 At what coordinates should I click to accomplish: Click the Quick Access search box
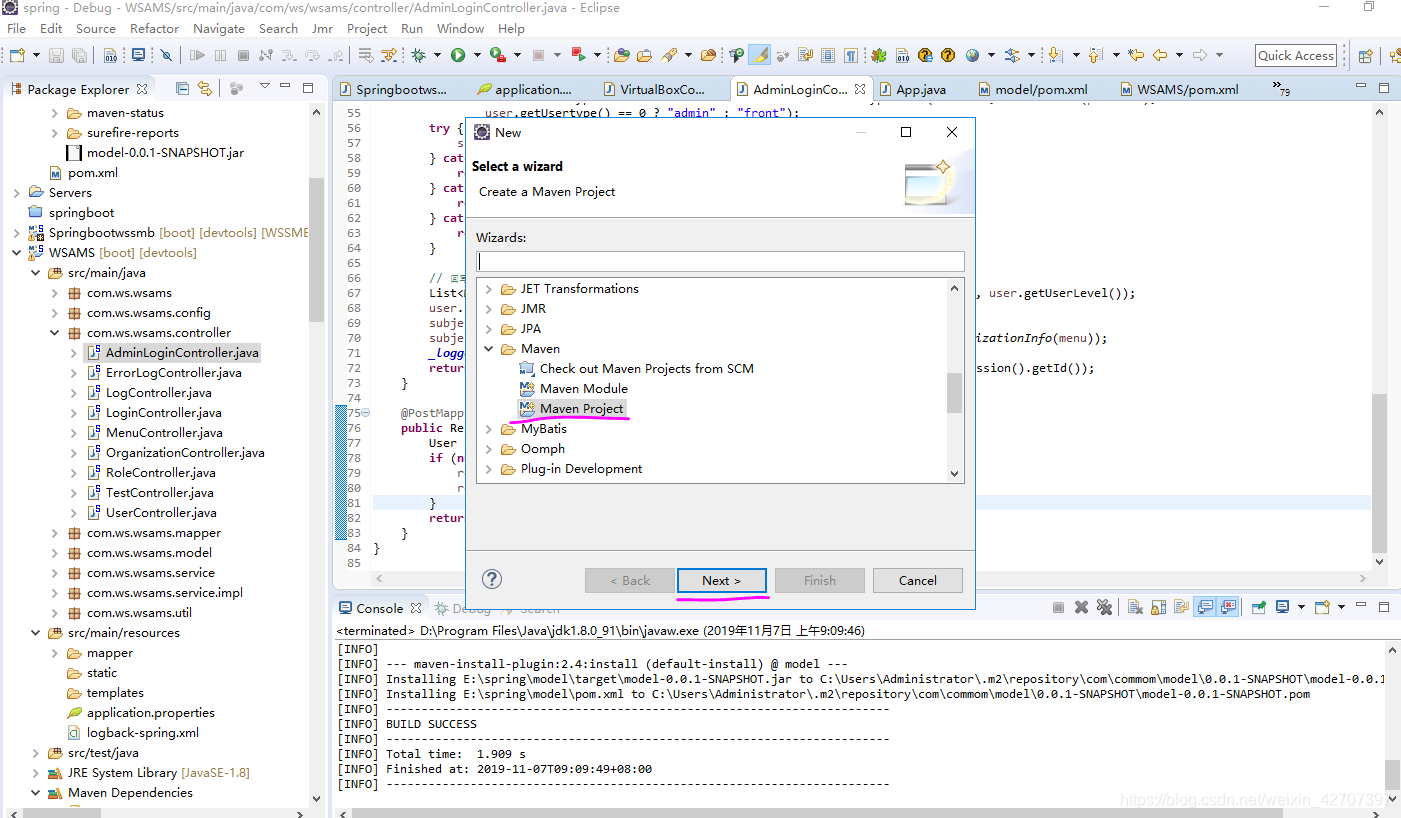[x=1296, y=55]
